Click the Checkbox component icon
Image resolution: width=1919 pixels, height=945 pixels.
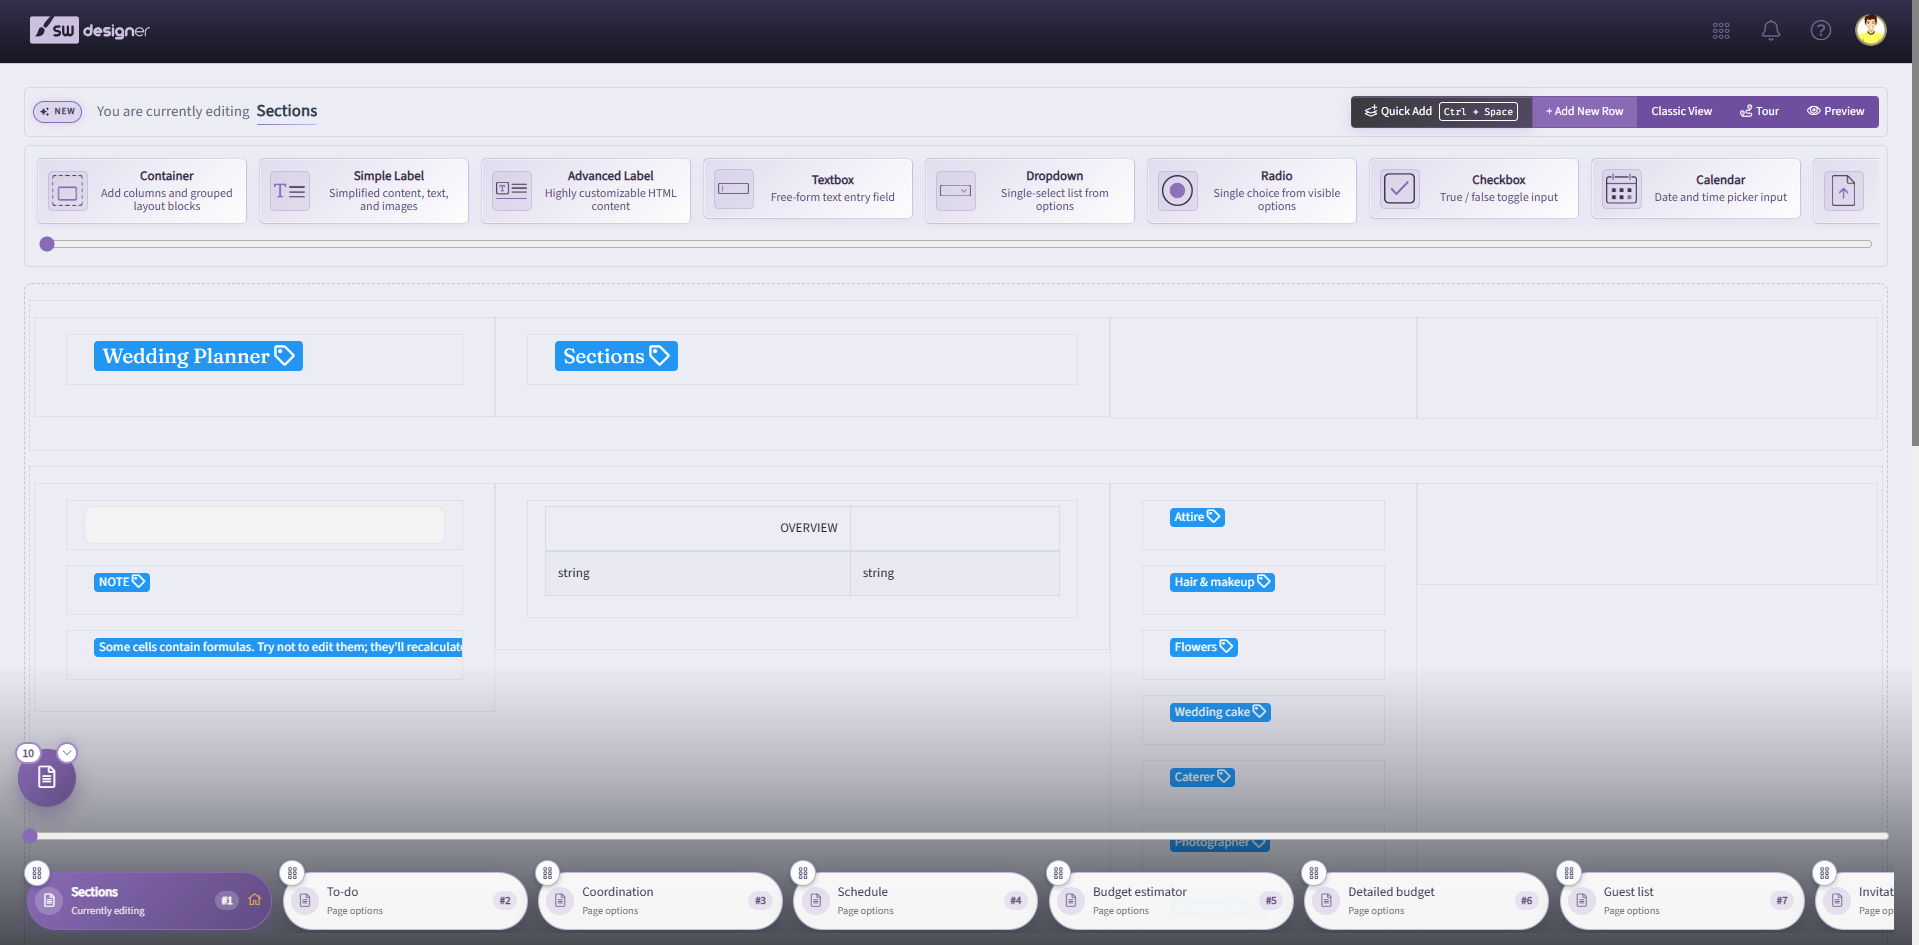click(1400, 188)
